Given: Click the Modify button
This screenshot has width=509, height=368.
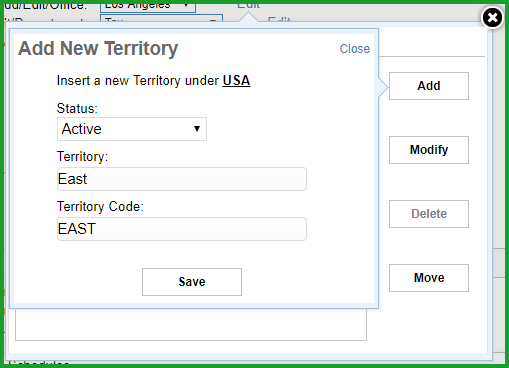Looking at the screenshot, I should pyautogui.click(x=429, y=150).
